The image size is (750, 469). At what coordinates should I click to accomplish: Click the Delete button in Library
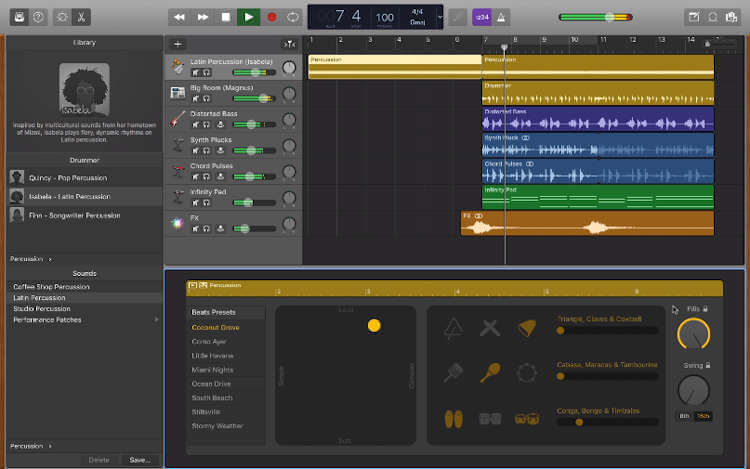(99, 460)
